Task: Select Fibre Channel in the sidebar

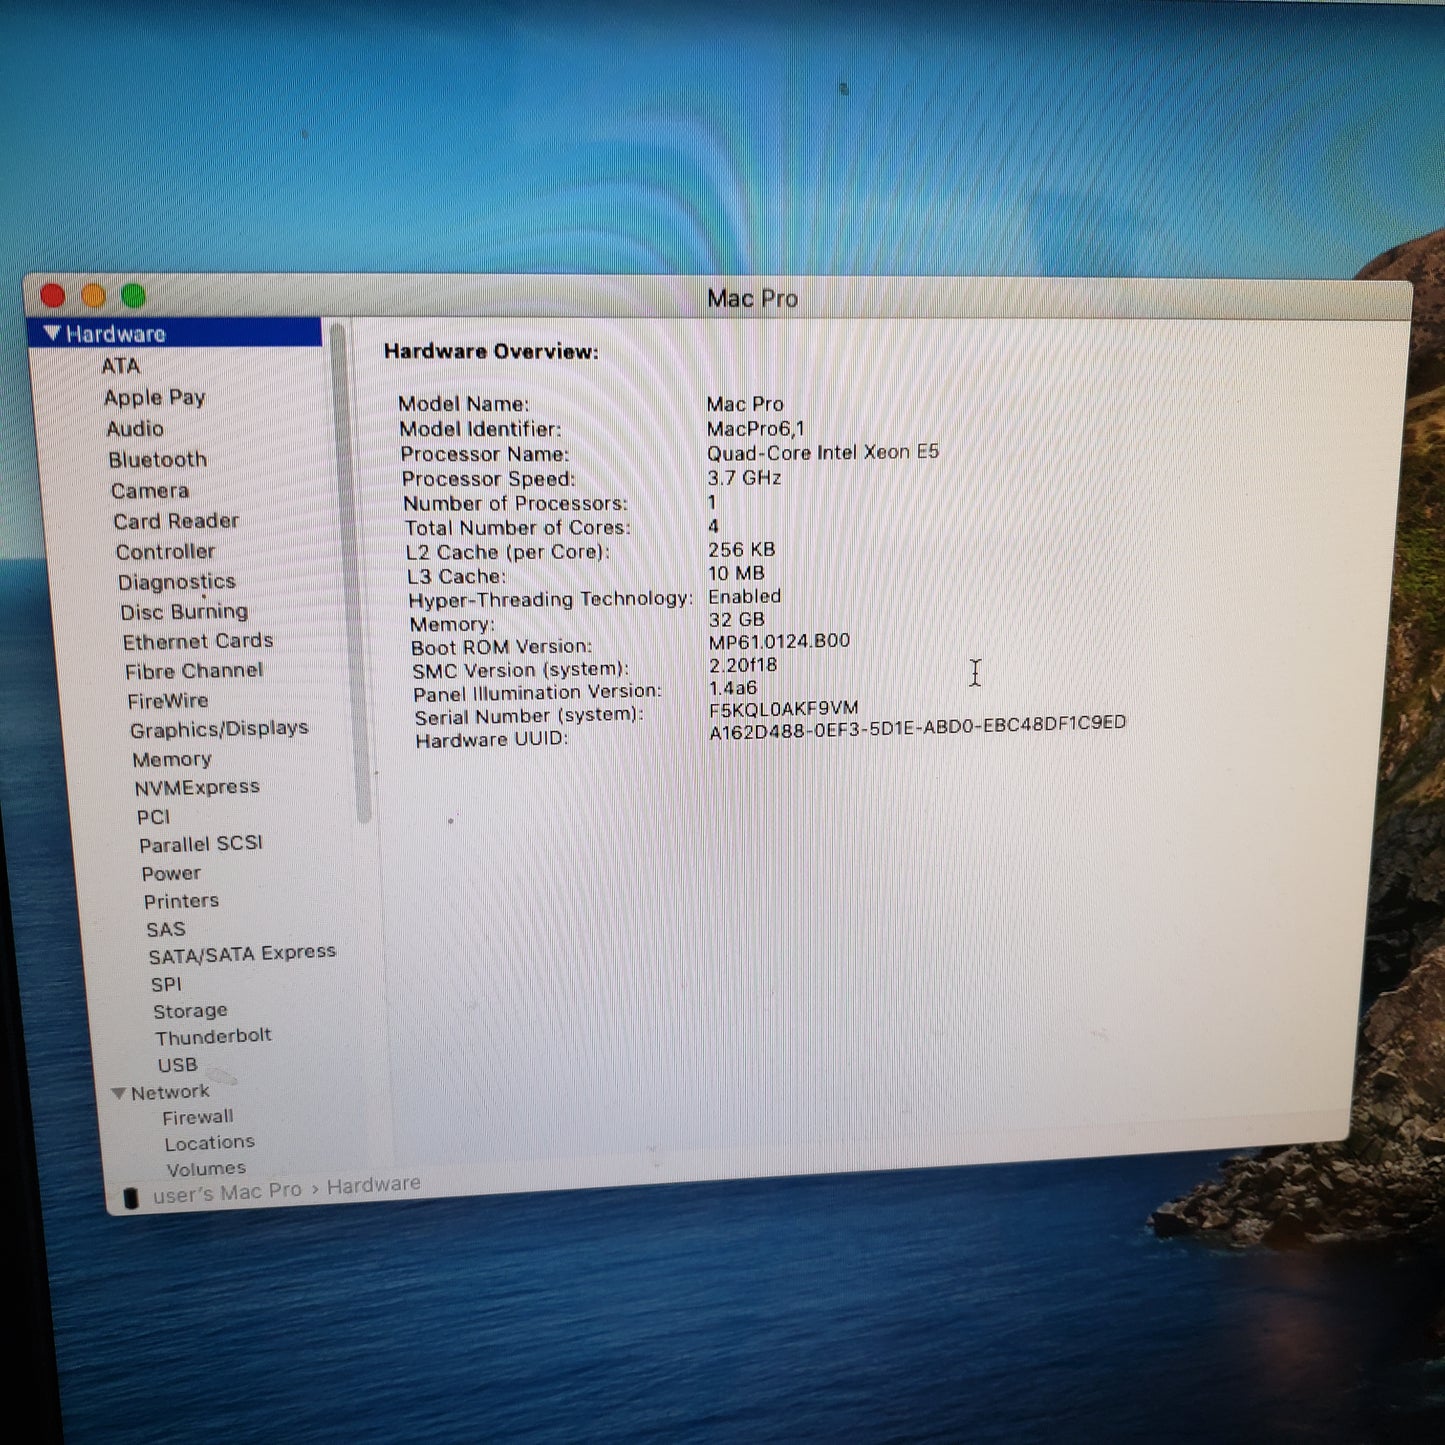Action: tap(194, 671)
